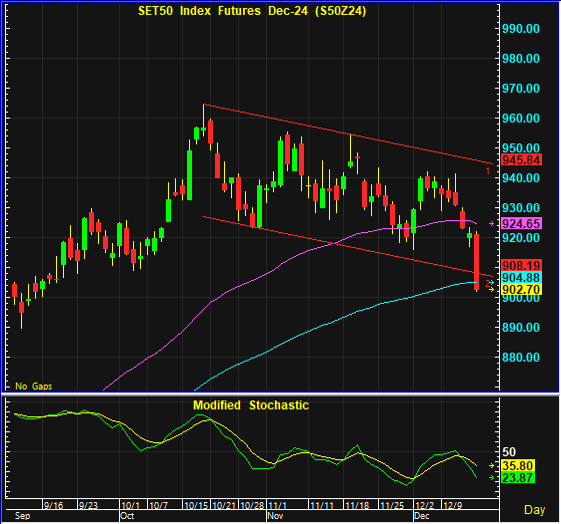Click the Nov month label
This screenshot has width=561, height=524.
click(275, 516)
